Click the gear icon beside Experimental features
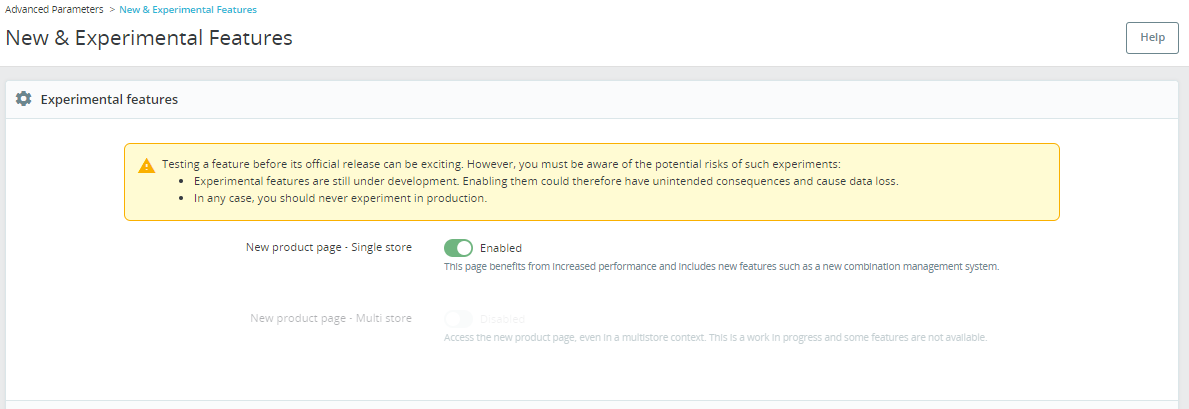This screenshot has width=1189, height=409. tap(24, 99)
